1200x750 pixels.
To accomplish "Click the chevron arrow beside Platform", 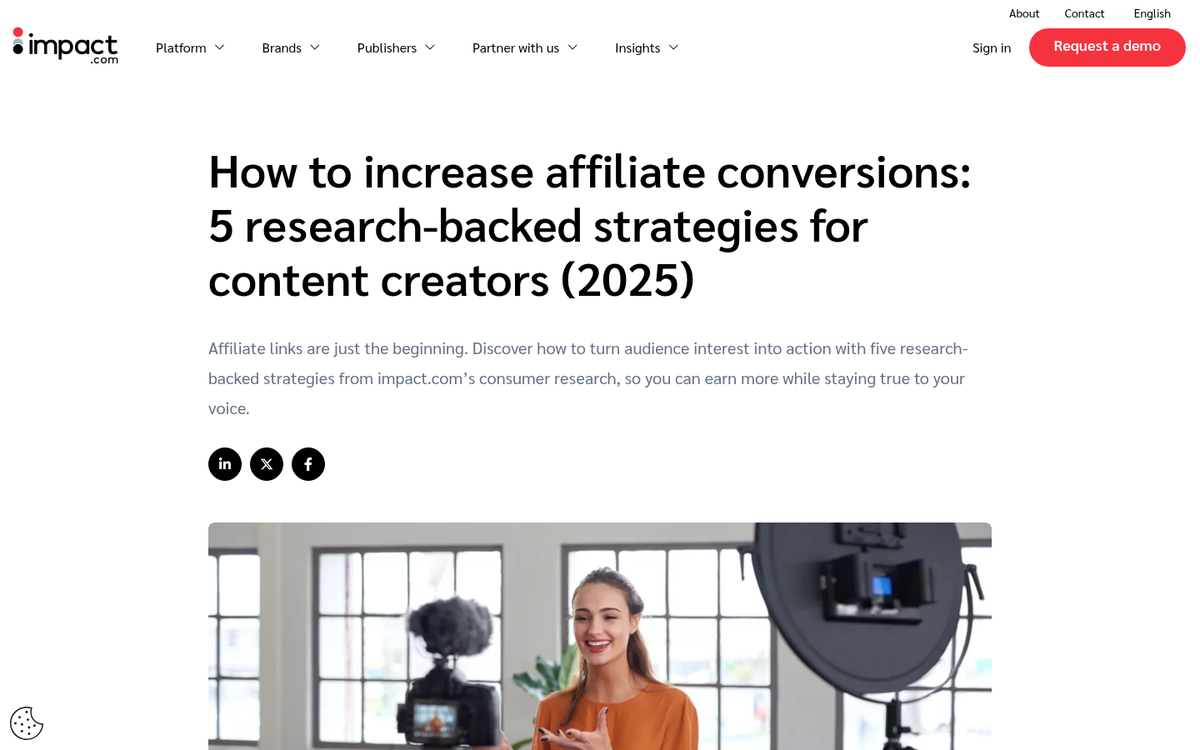I will 220,47.
